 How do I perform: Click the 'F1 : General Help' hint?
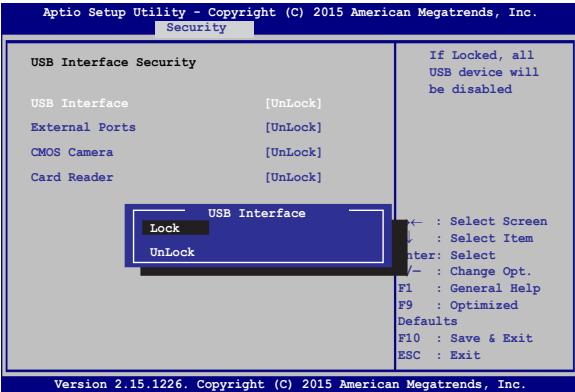click(469, 289)
